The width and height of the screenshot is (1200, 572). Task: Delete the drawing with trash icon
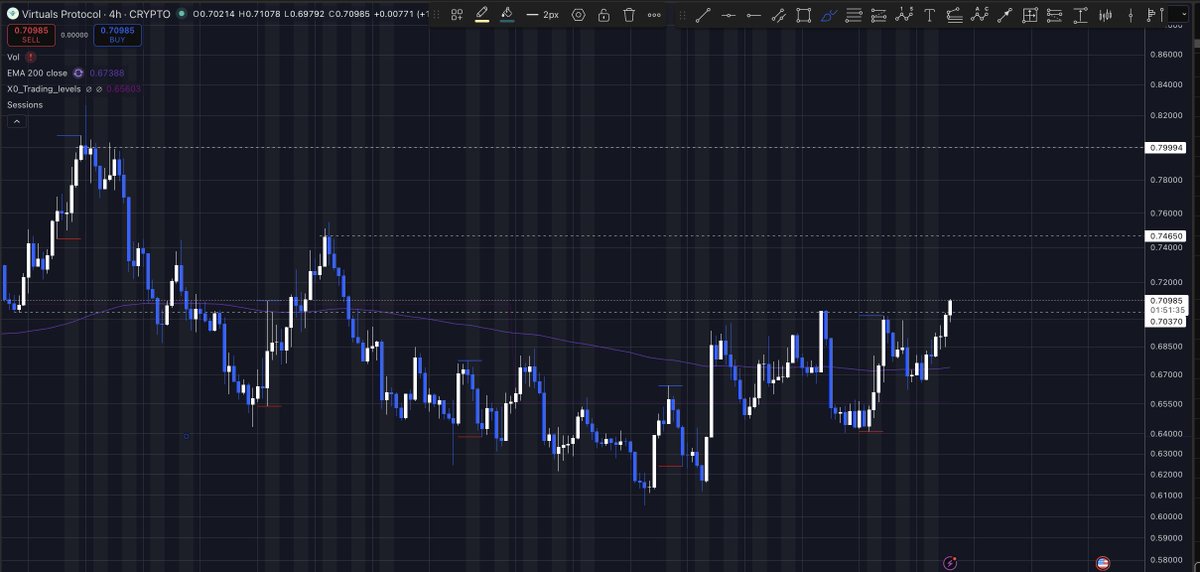point(629,15)
